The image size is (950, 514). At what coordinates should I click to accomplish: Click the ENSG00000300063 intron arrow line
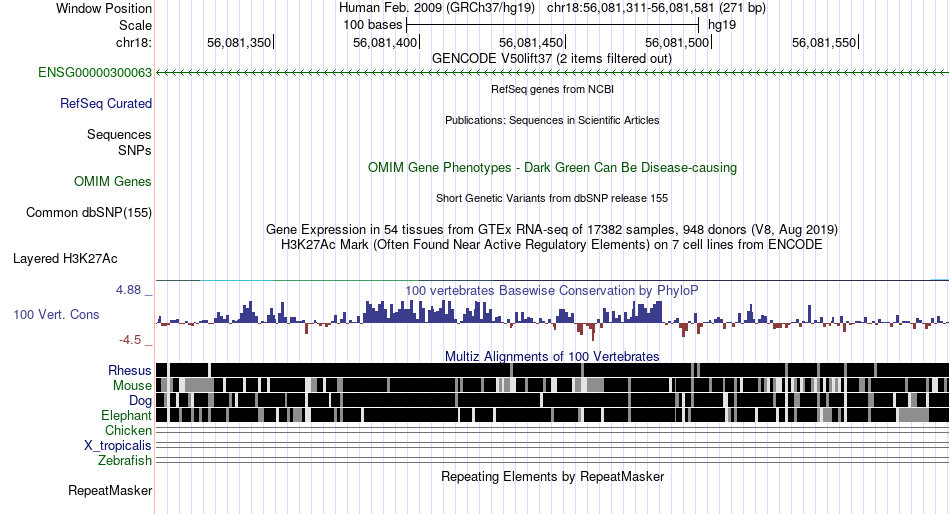pyautogui.click(x=552, y=73)
